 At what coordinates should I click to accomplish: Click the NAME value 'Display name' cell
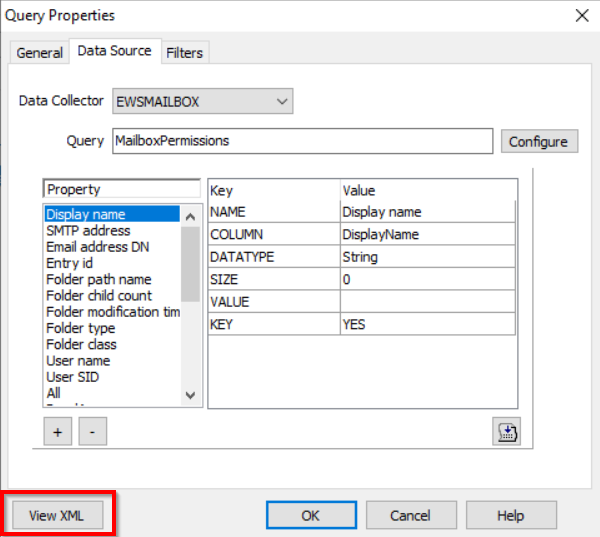click(428, 212)
